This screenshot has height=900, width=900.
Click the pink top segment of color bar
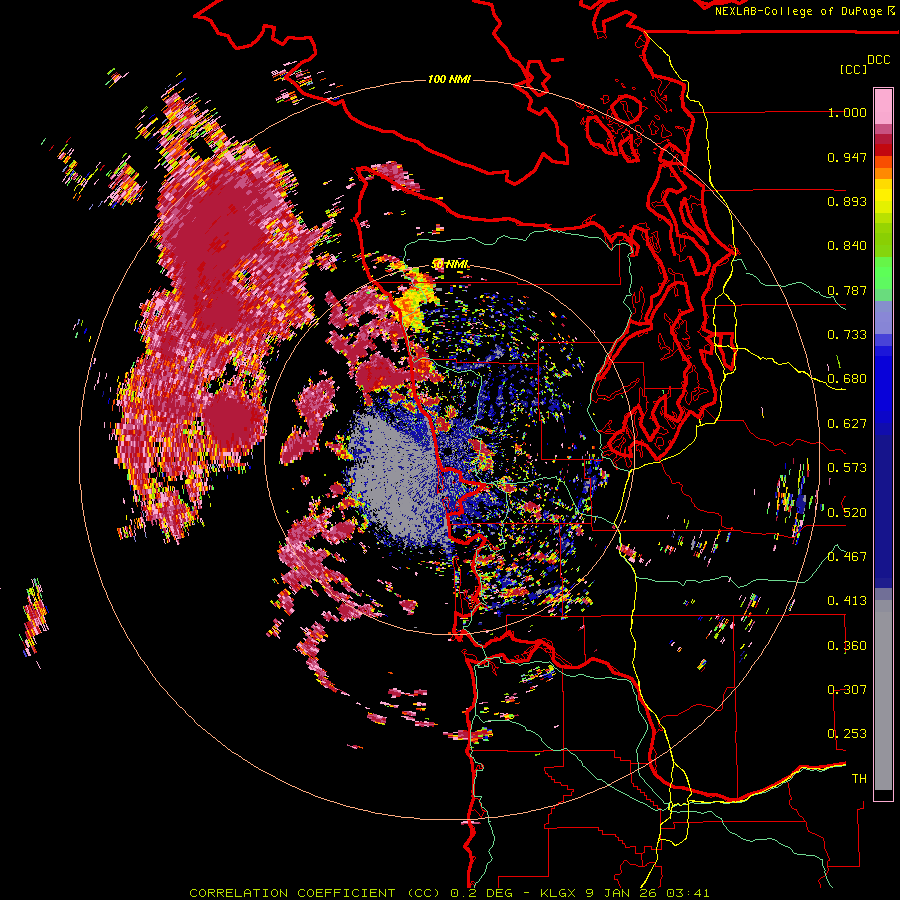(883, 106)
